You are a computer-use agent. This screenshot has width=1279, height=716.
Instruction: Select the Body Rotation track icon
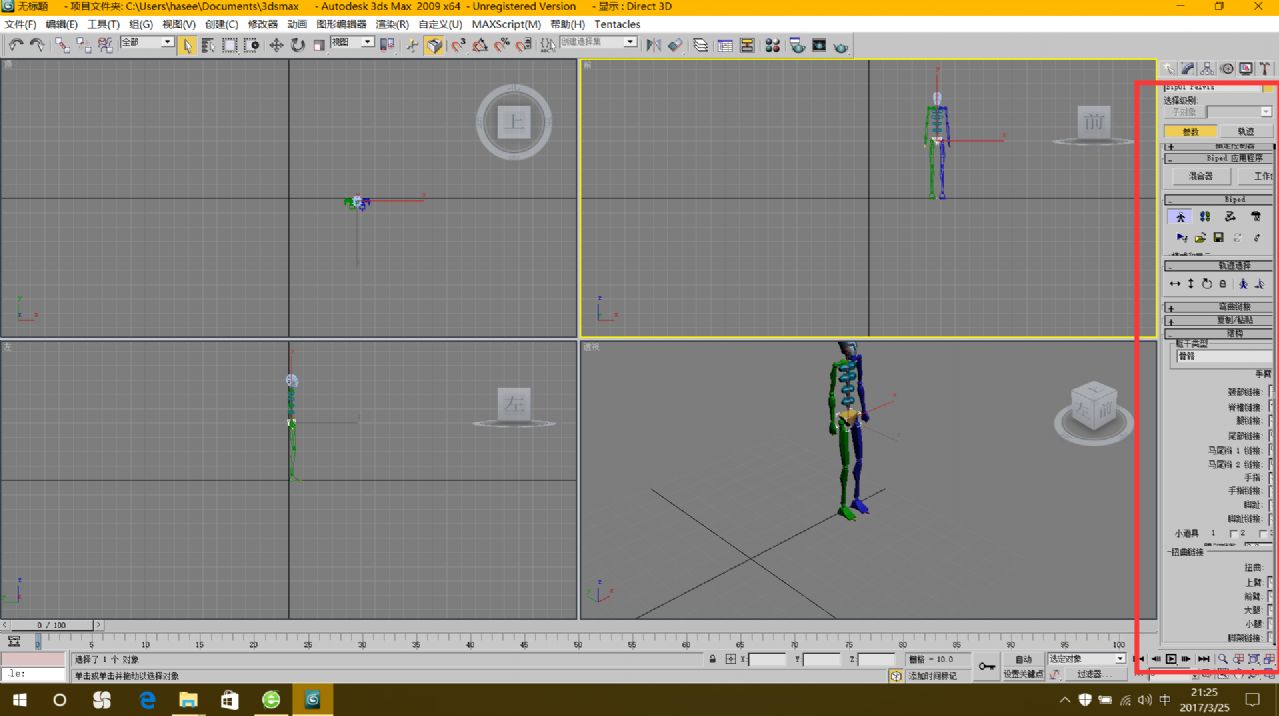click(1207, 284)
